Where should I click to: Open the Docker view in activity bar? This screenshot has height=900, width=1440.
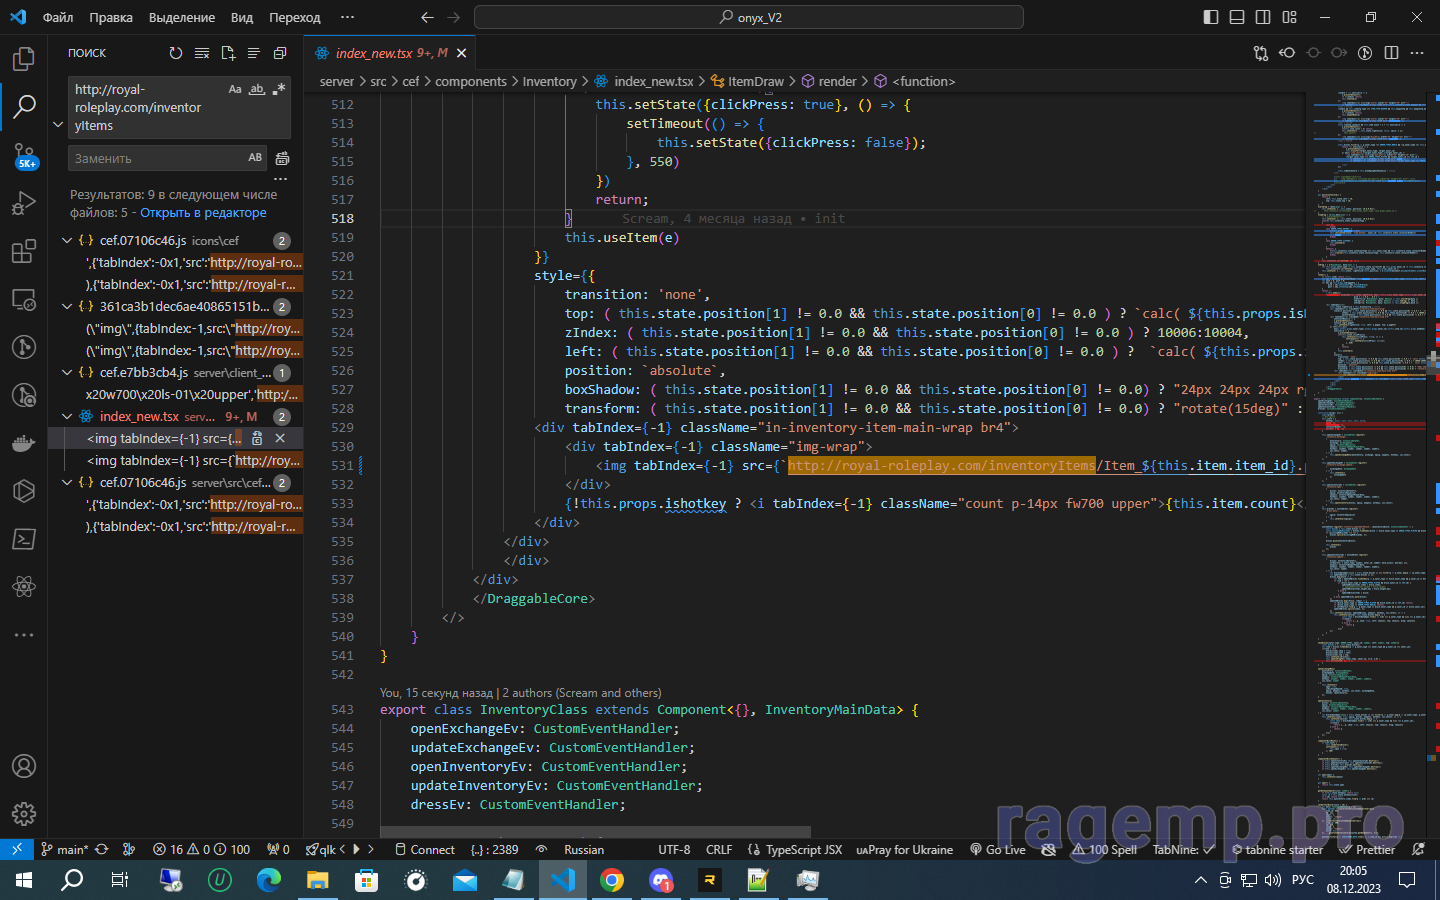(24, 443)
